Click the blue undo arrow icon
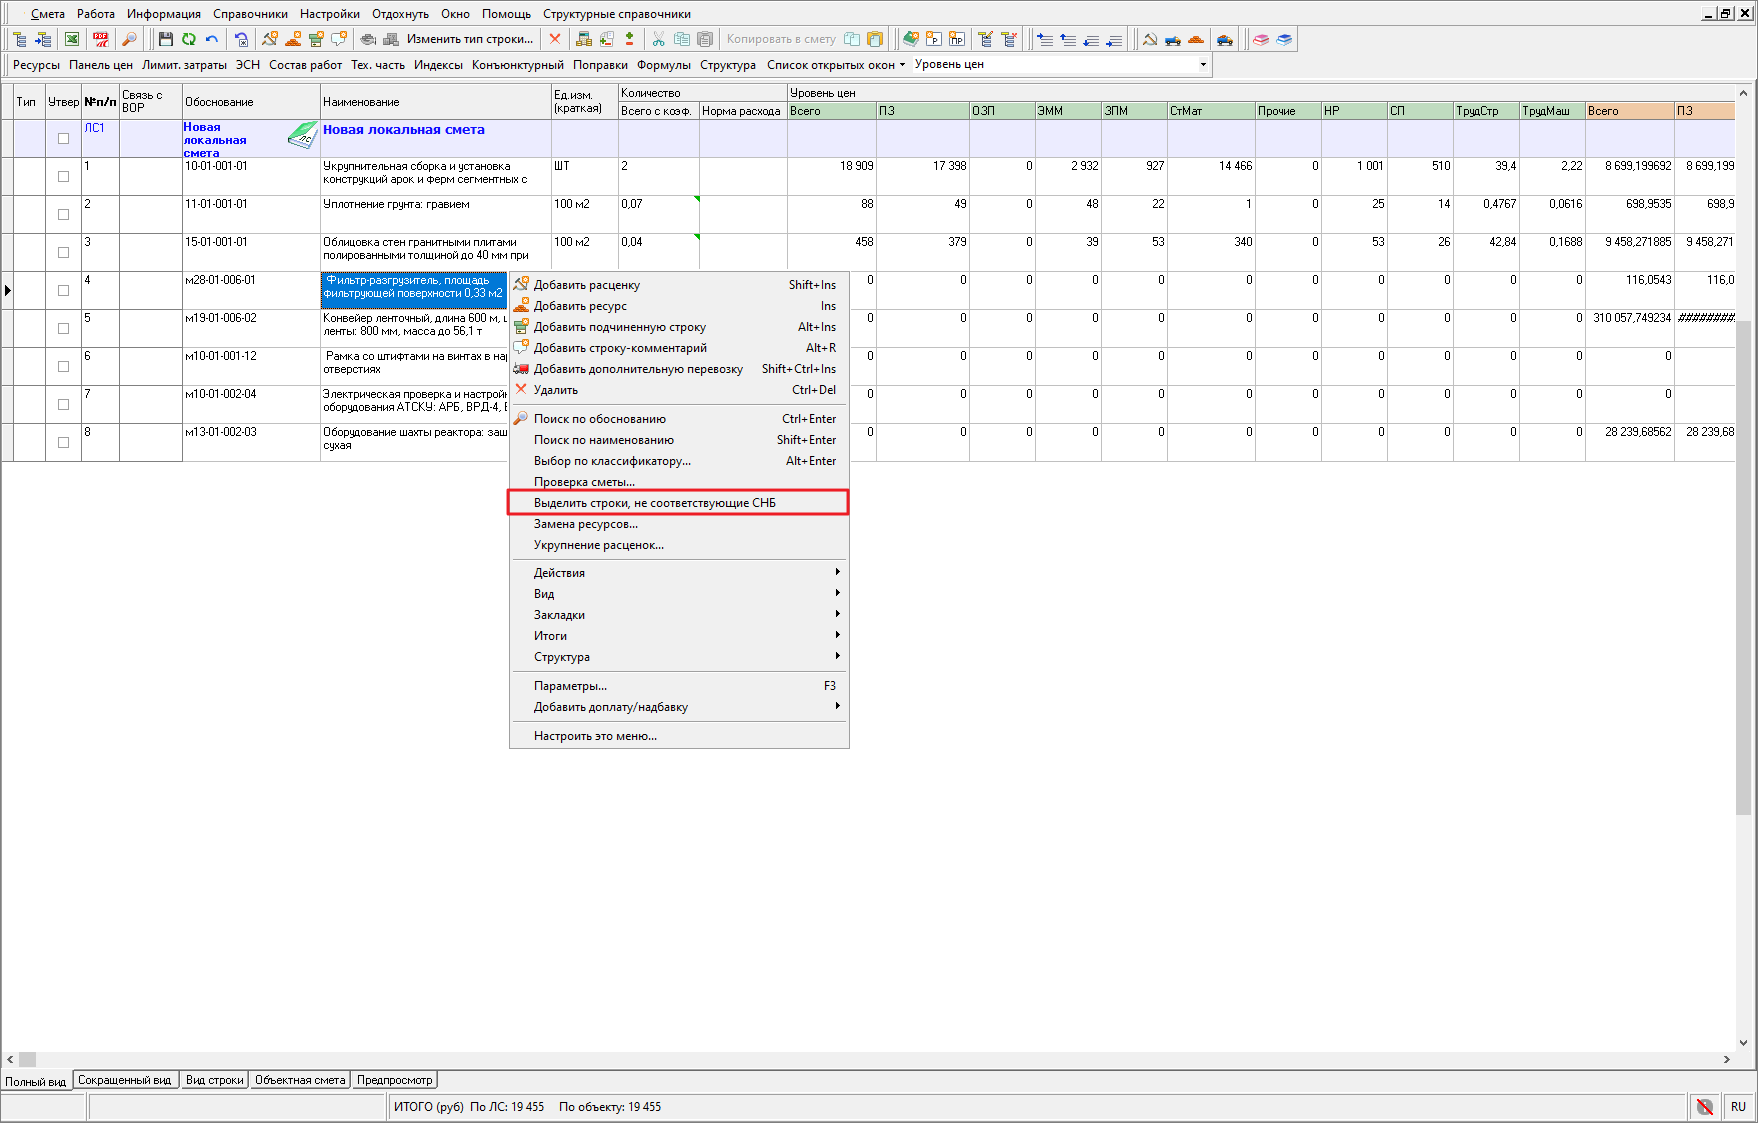Viewport: 1758px width, 1123px height. click(212, 39)
